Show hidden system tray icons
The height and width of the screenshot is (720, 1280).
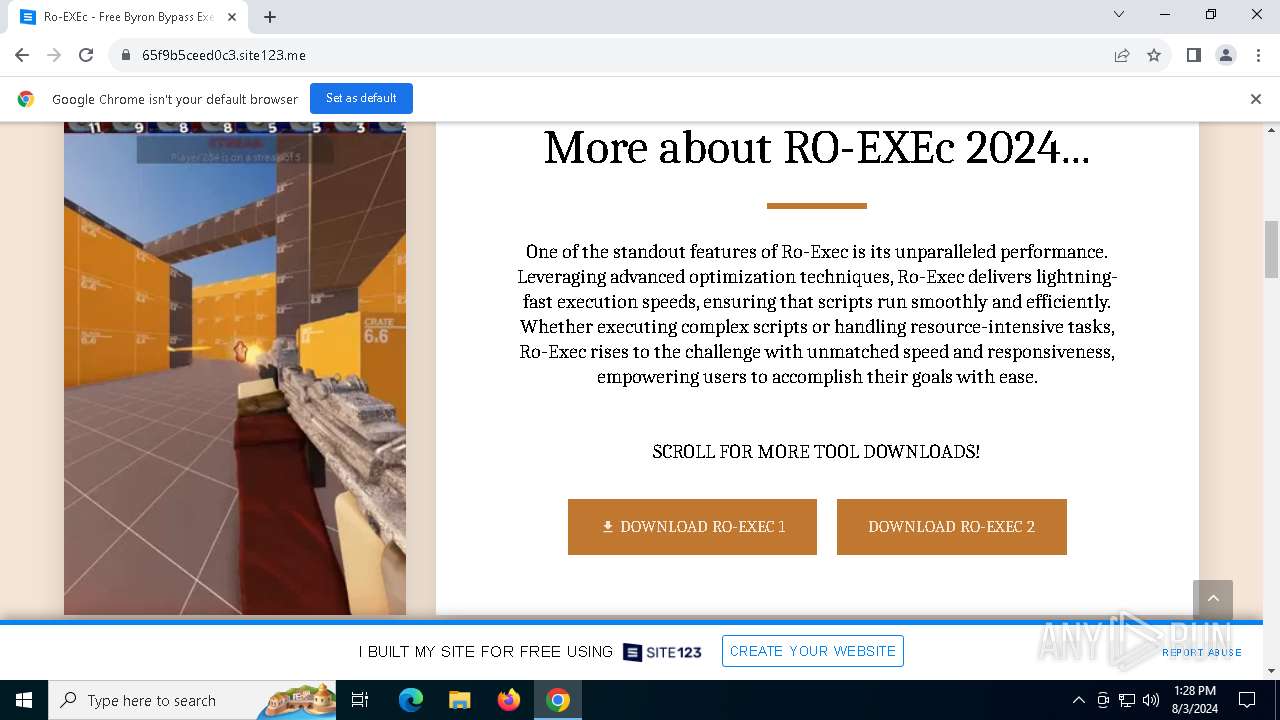tap(1078, 700)
